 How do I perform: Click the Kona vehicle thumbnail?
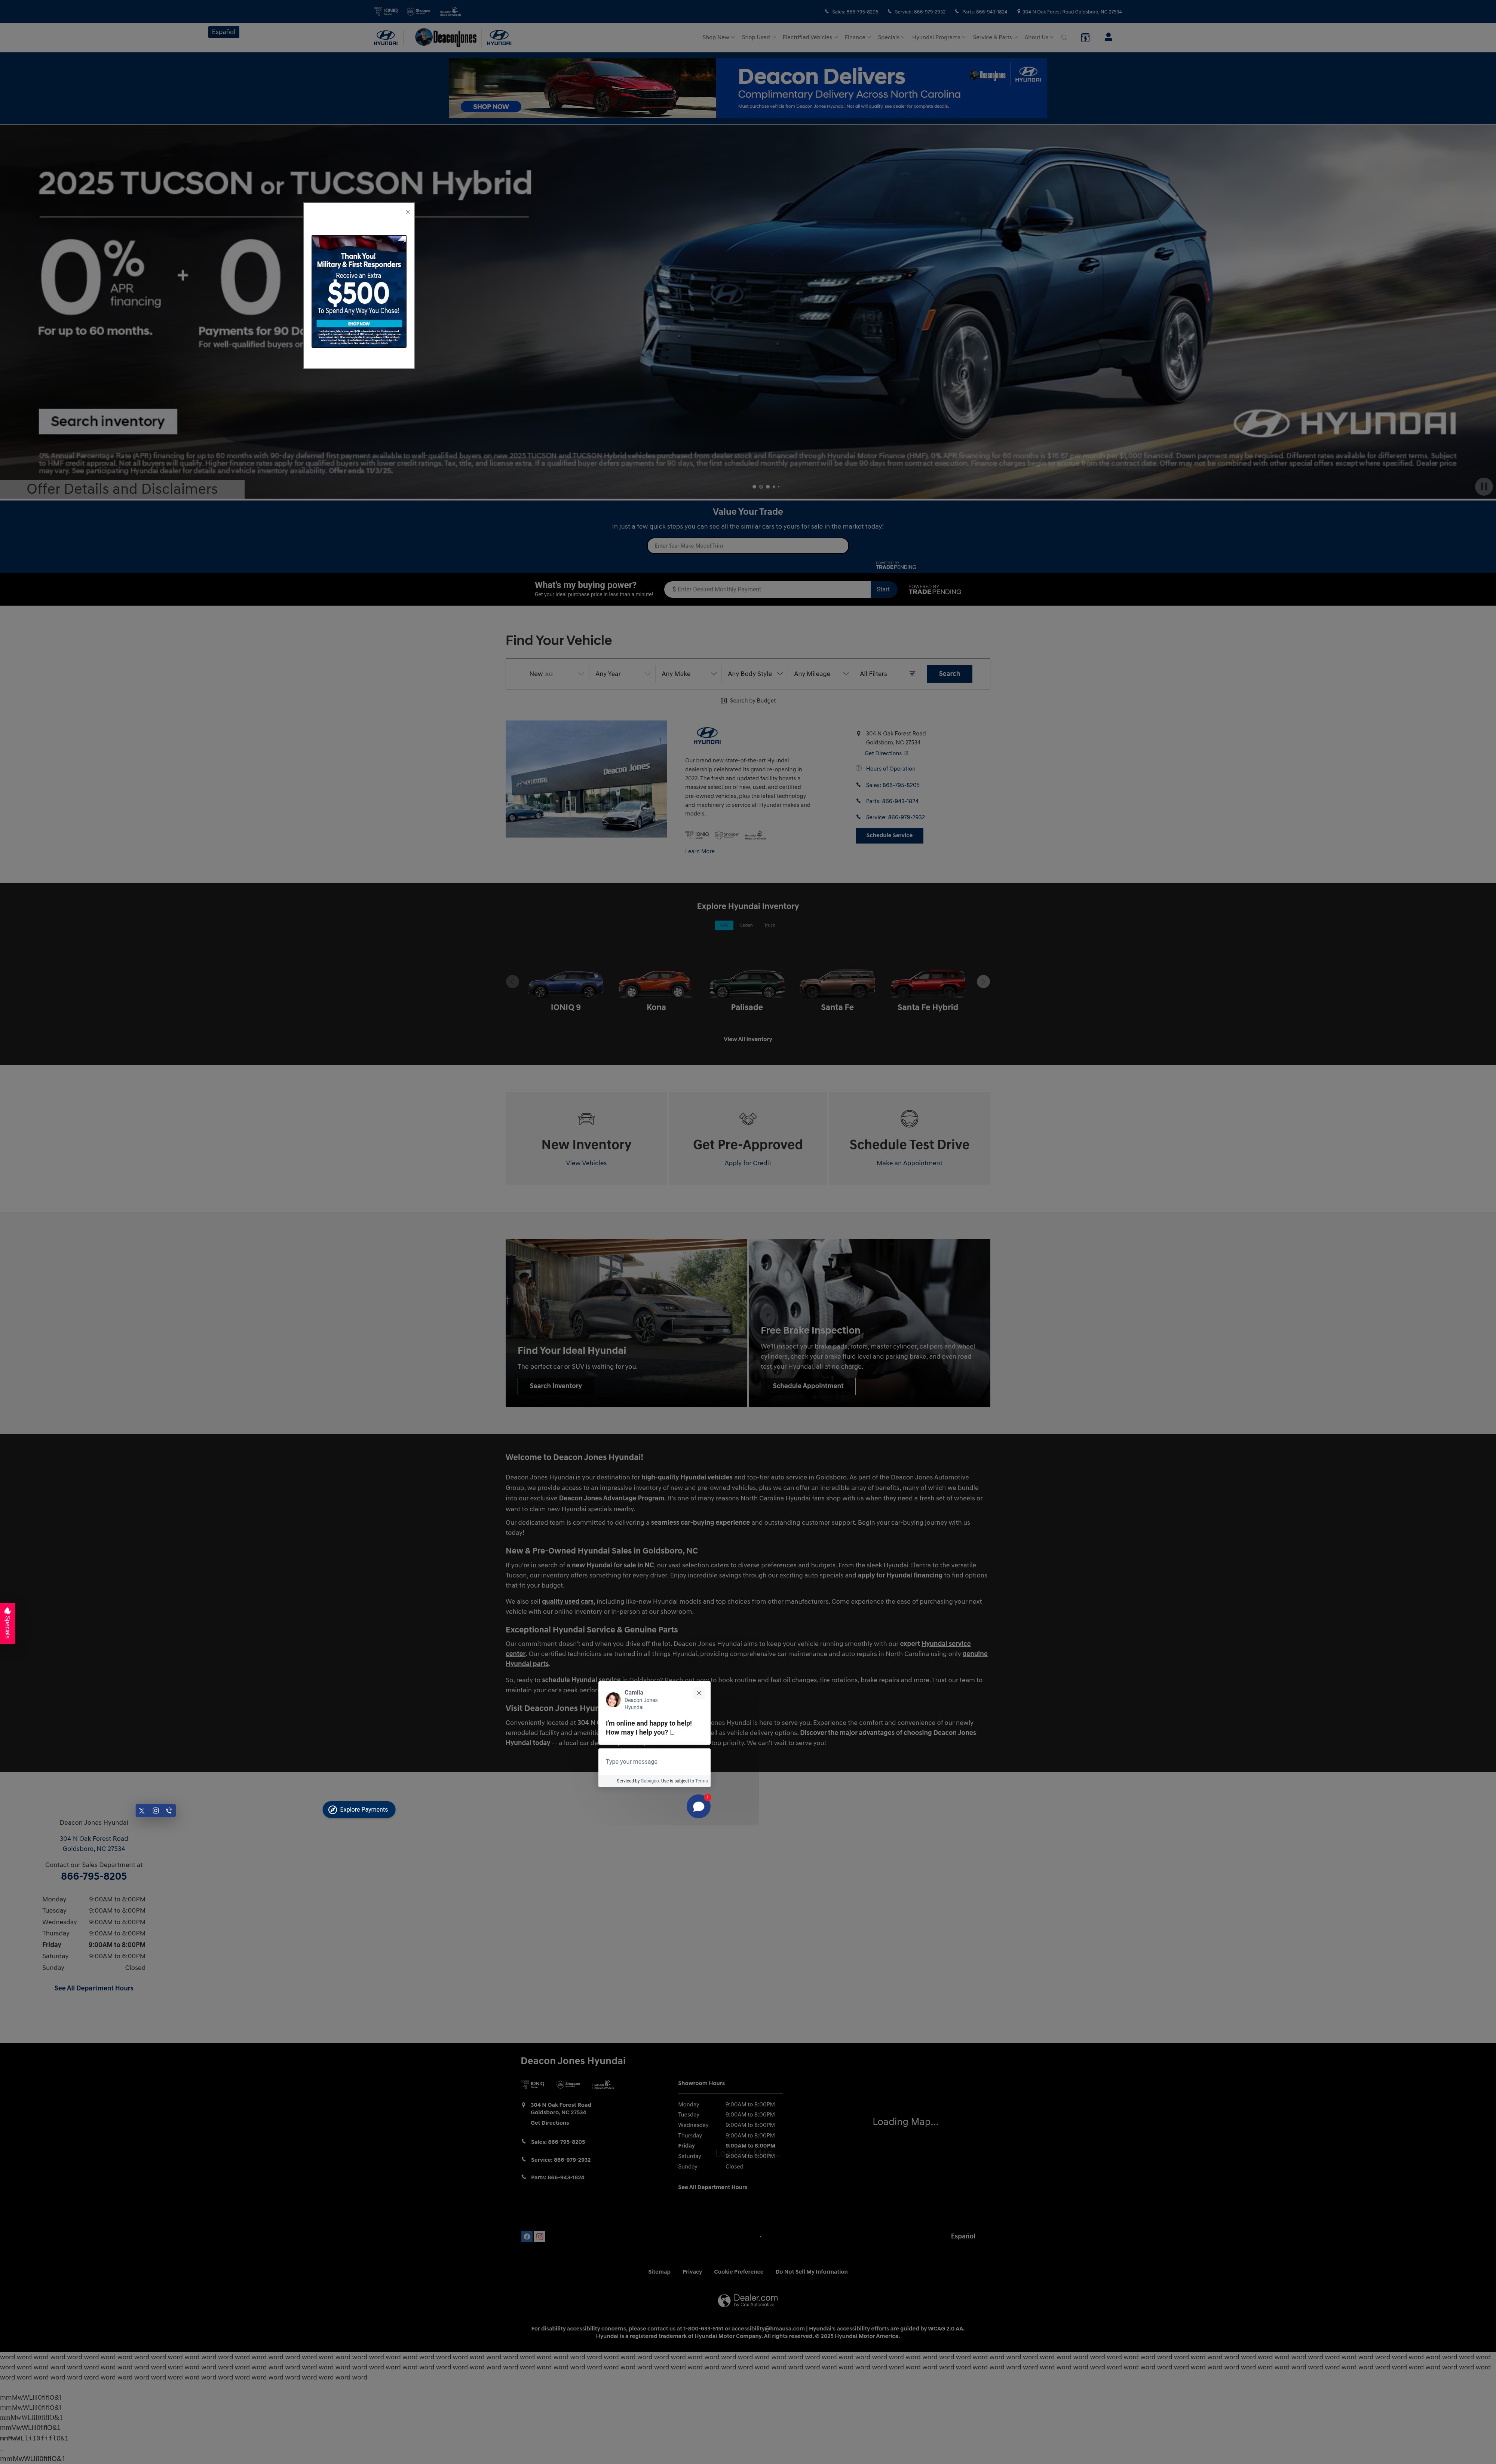coord(656,984)
